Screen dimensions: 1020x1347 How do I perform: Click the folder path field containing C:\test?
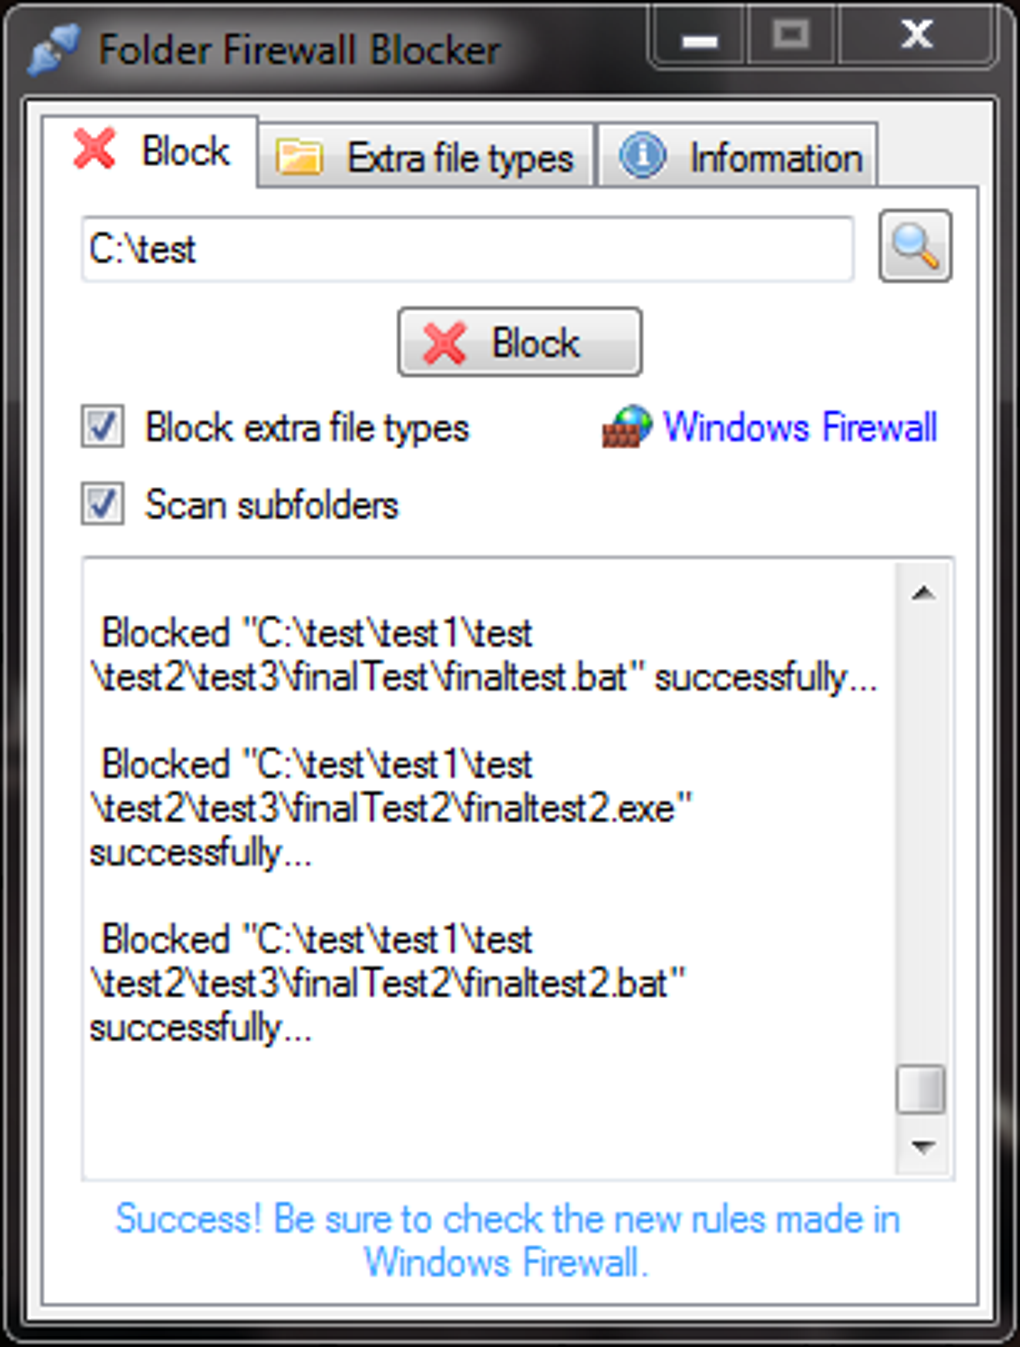click(x=467, y=249)
